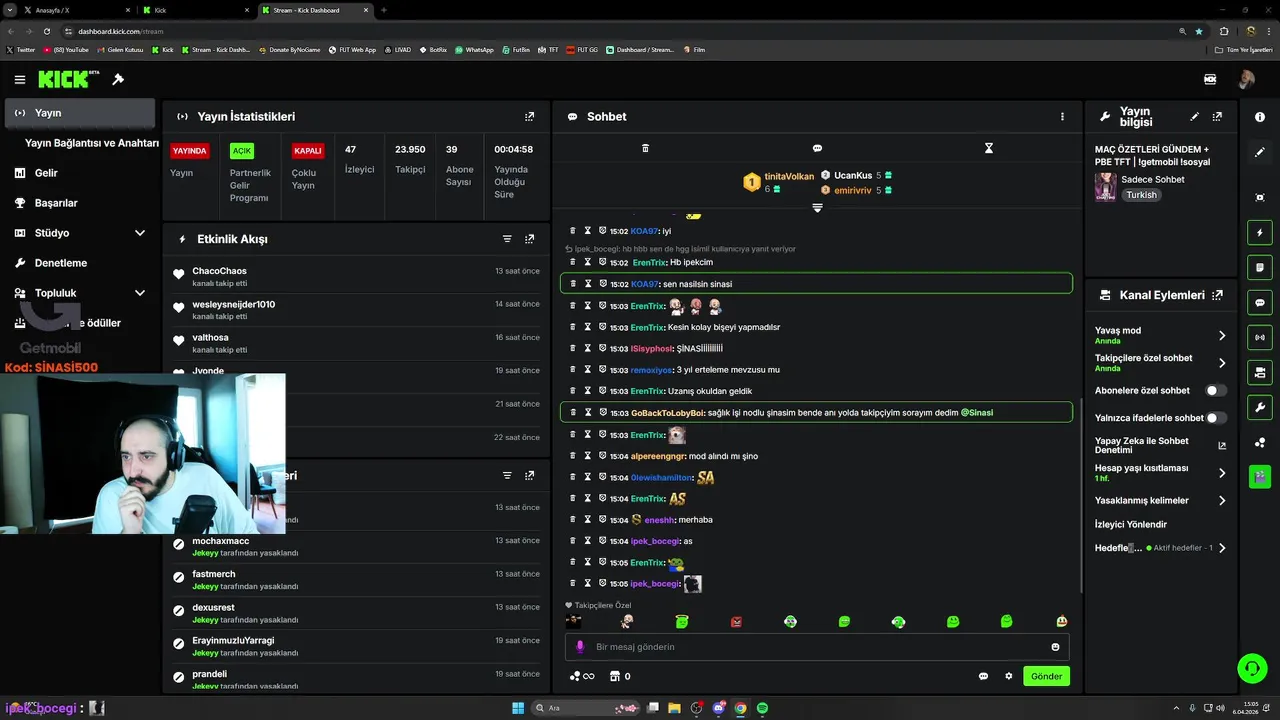This screenshot has height=720, width=1280.
Task: Toggle the channel actions widget in right rail
Action: click(1260, 373)
